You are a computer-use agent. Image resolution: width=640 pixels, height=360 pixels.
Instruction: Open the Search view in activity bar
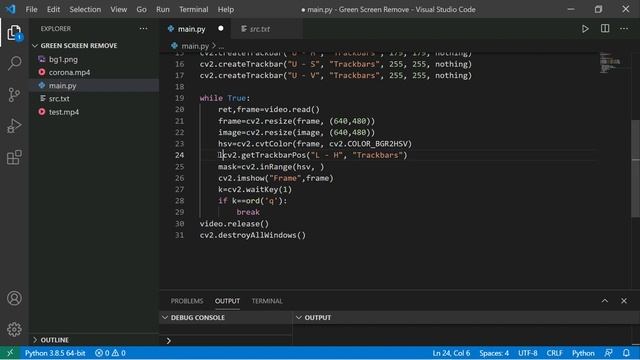[14, 63]
